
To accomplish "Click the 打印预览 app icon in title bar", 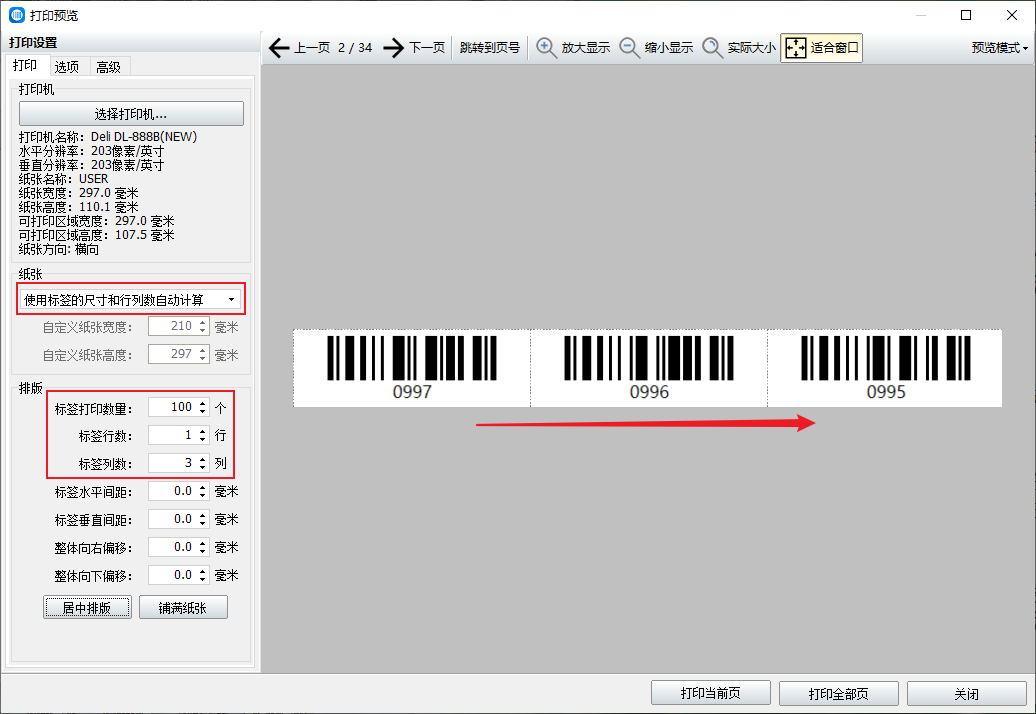I will point(17,15).
